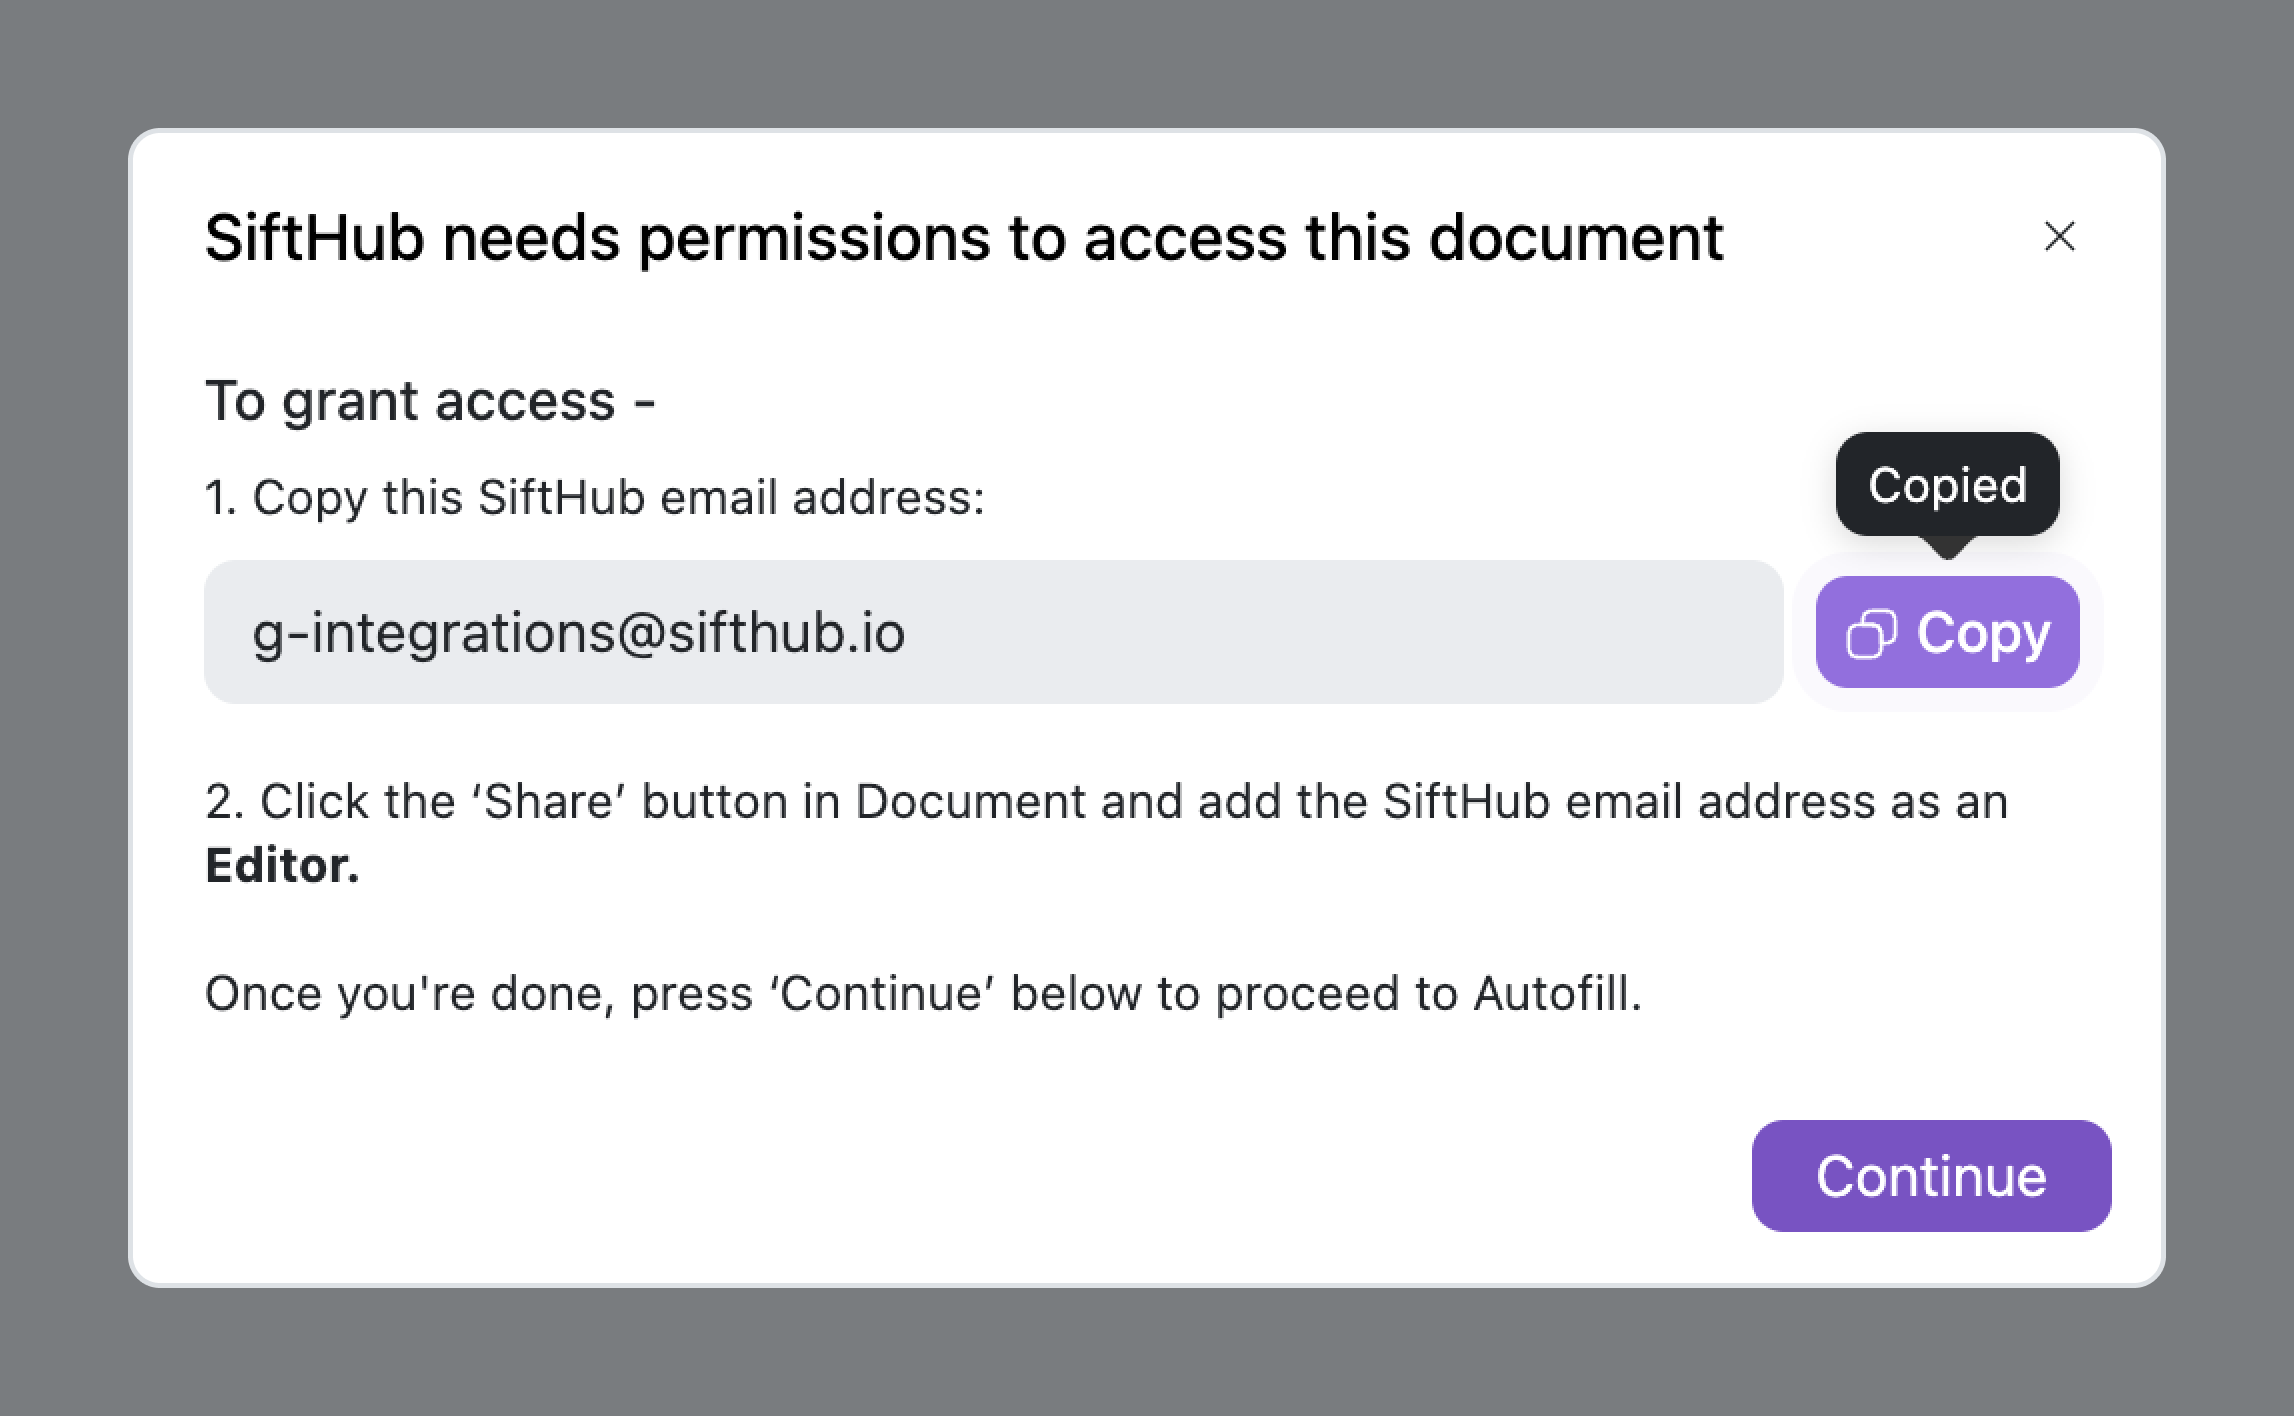Click the bold "Editor." word

[x=282, y=865]
